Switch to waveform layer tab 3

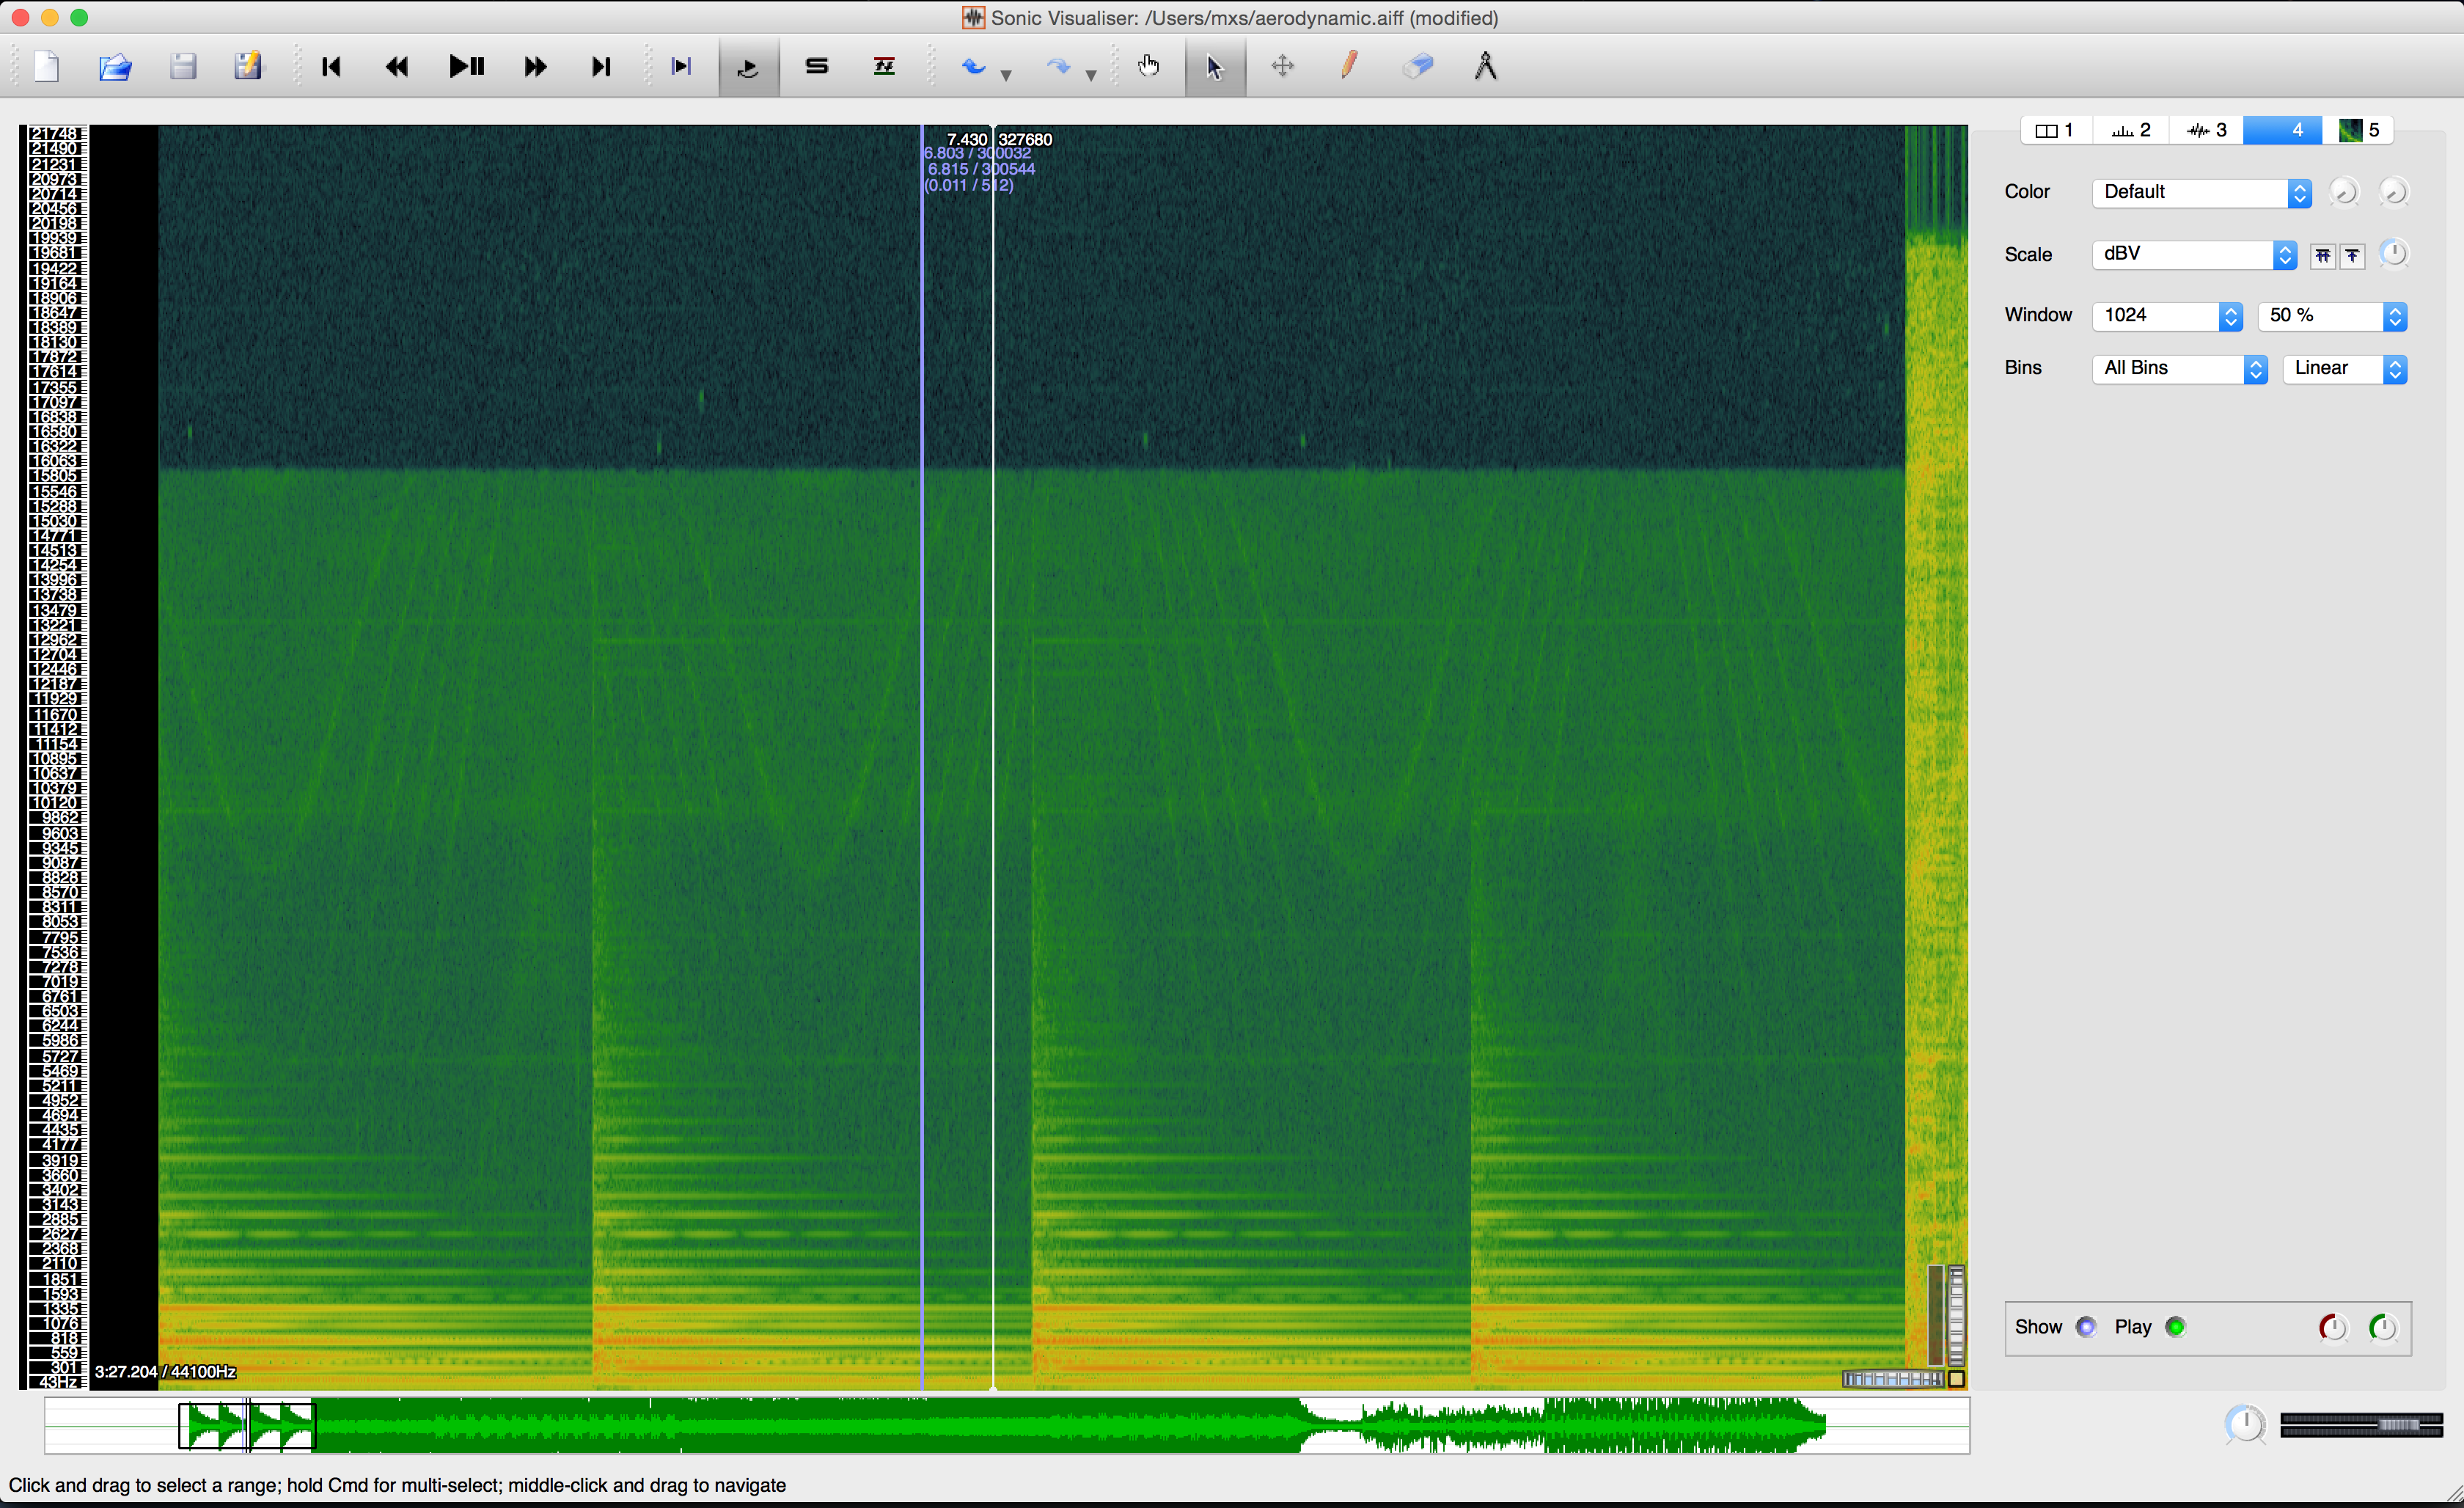(2206, 130)
